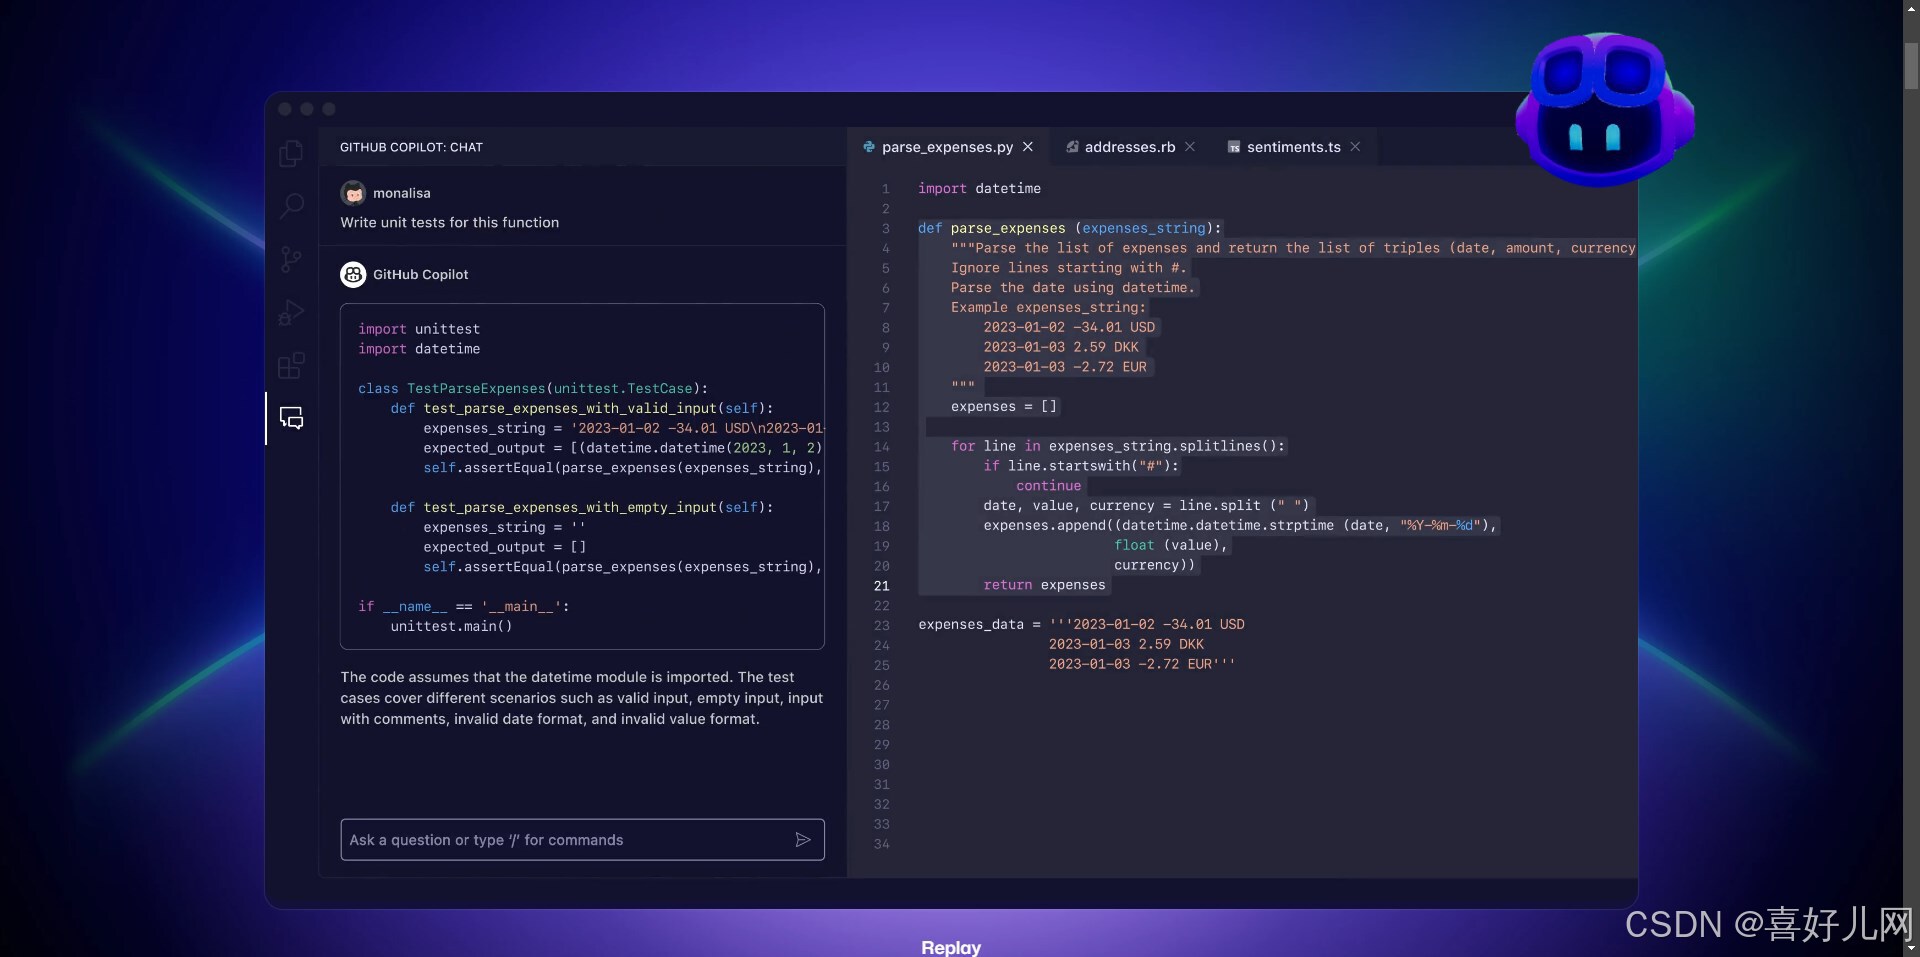Viewport: 1920px width, 957px height.
Task: Click 'test_parse_expenses_with_valid_input' method line
Action: coord(581,408)
